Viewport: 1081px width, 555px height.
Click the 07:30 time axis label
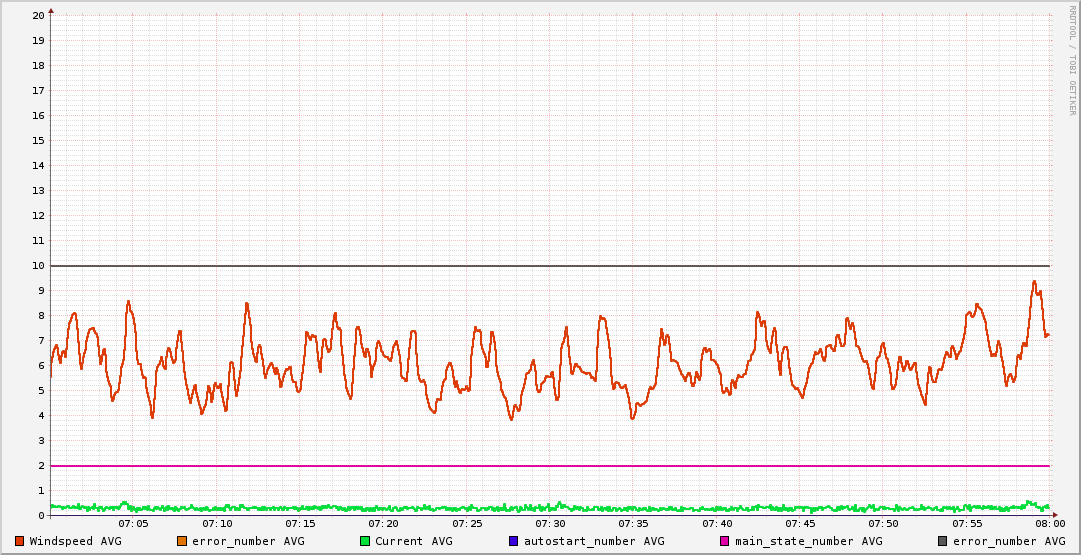point(550,524)
